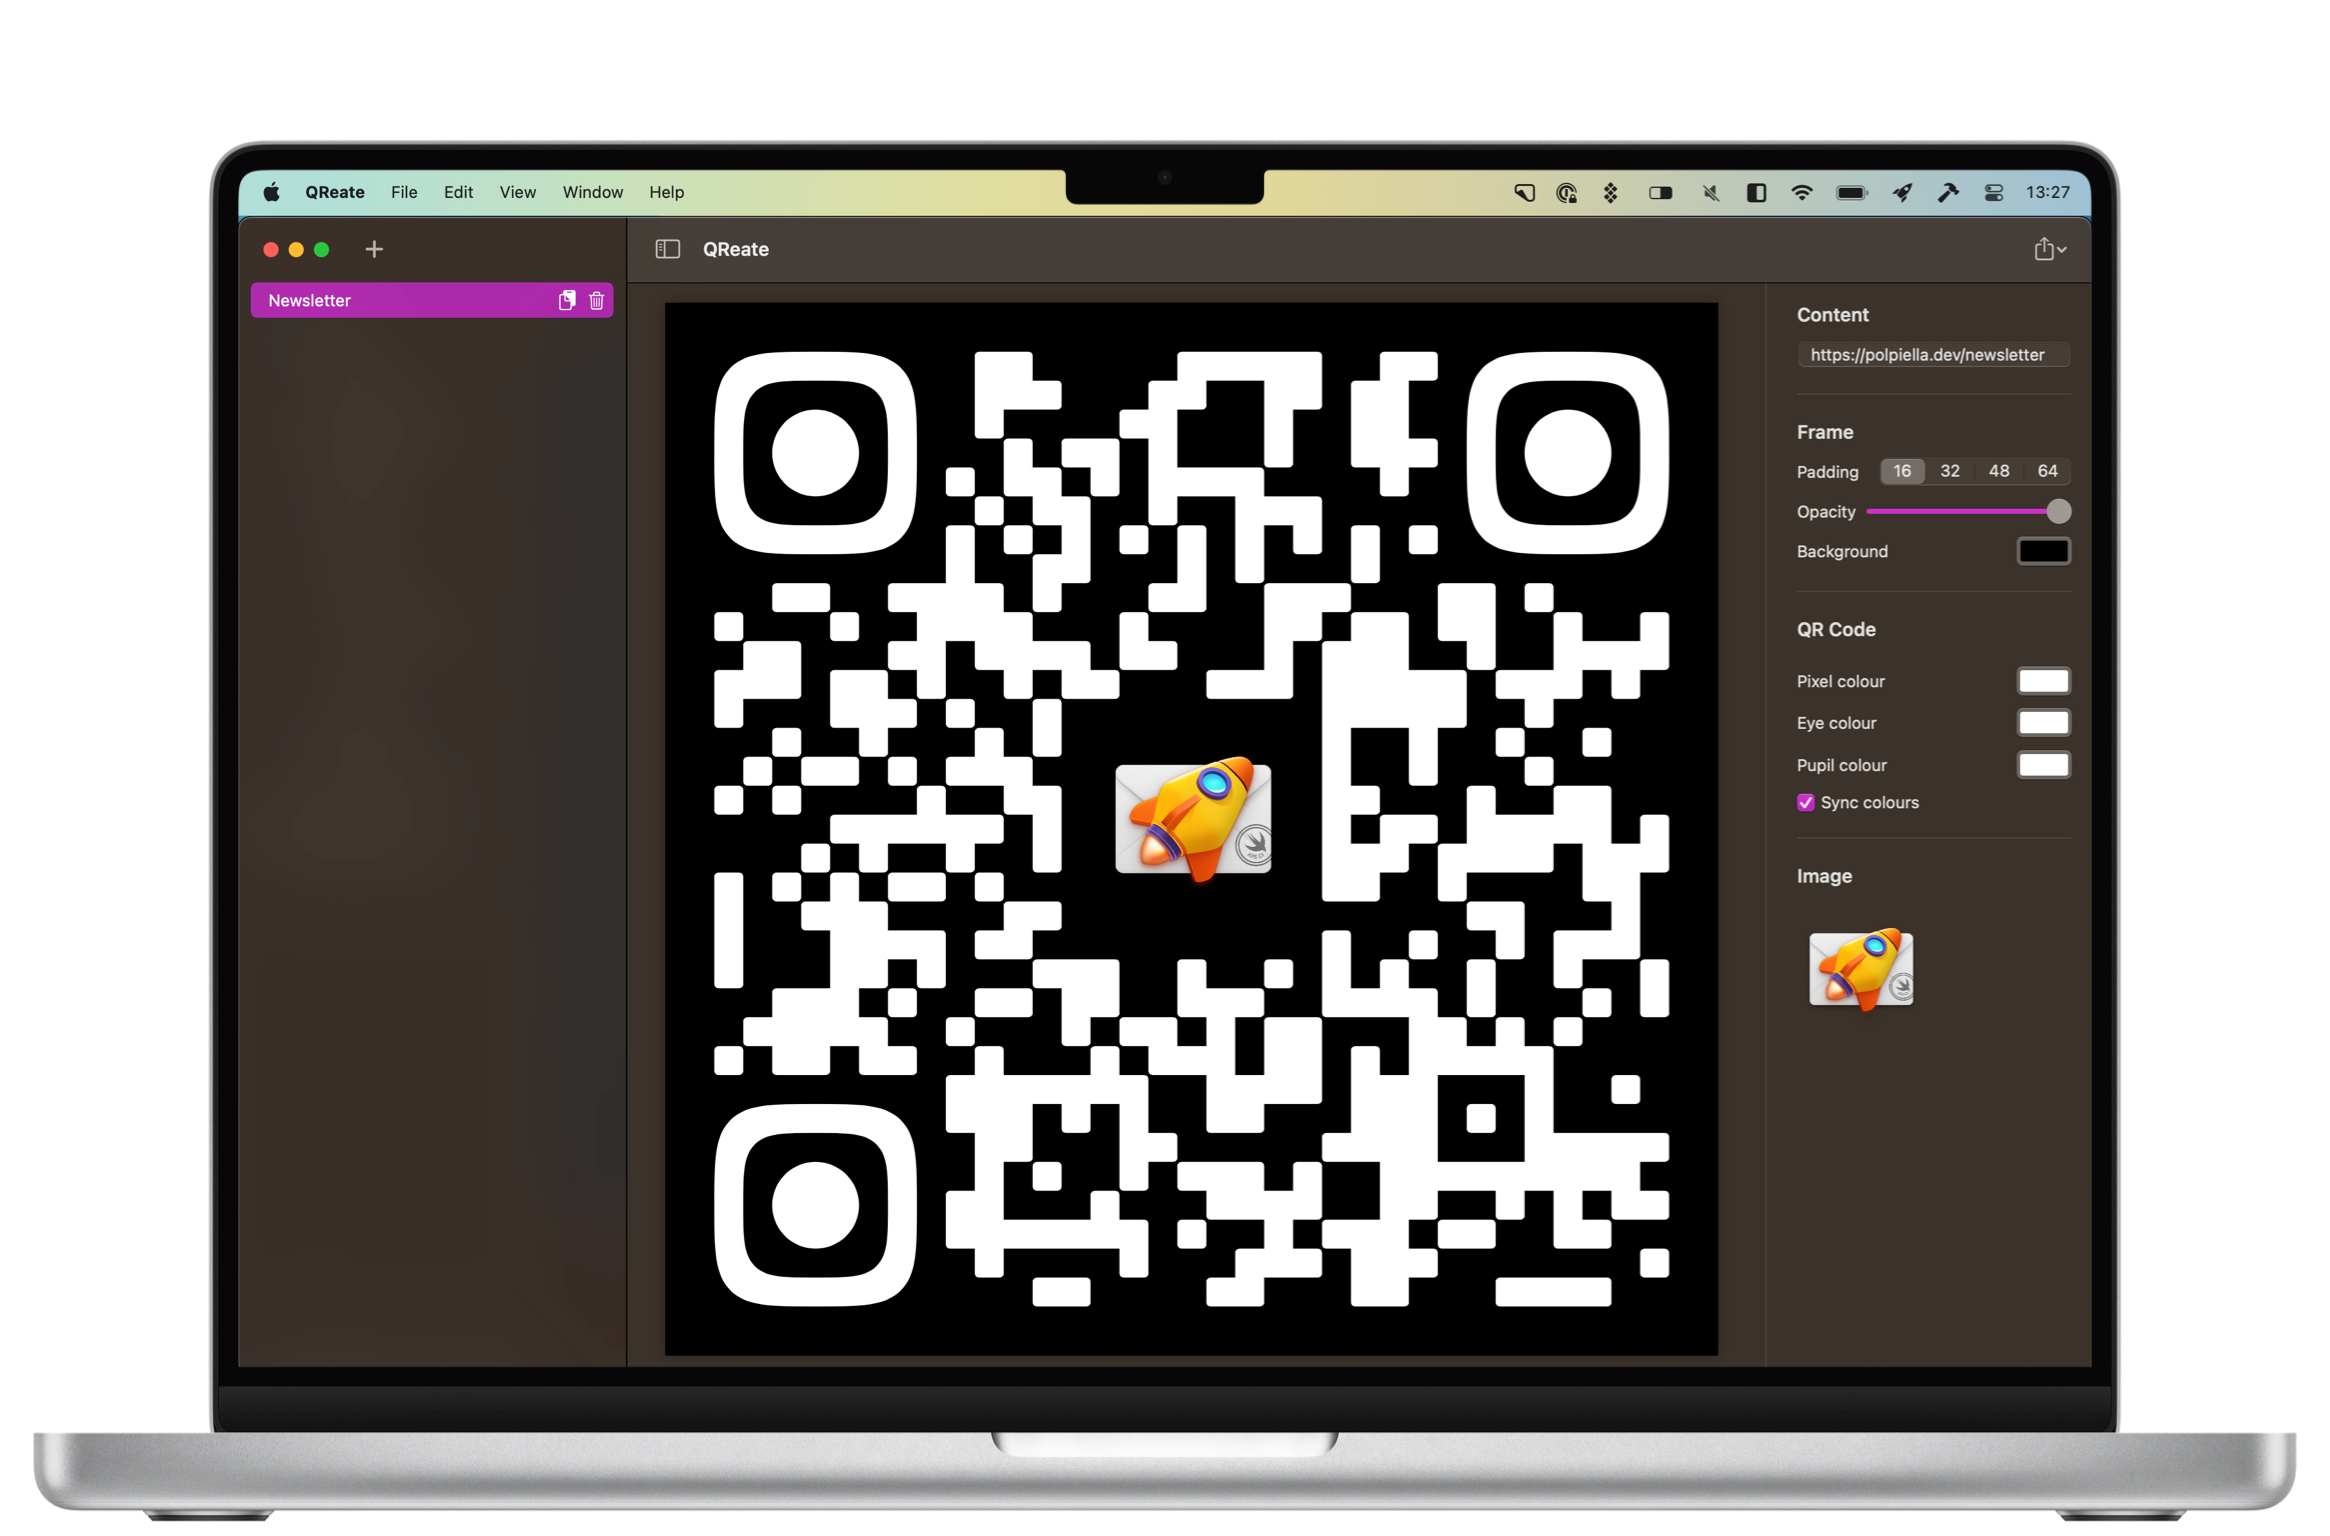2330x1536 pixels.
Task: Open the Edit menu
Action: (x=458, y=192)
